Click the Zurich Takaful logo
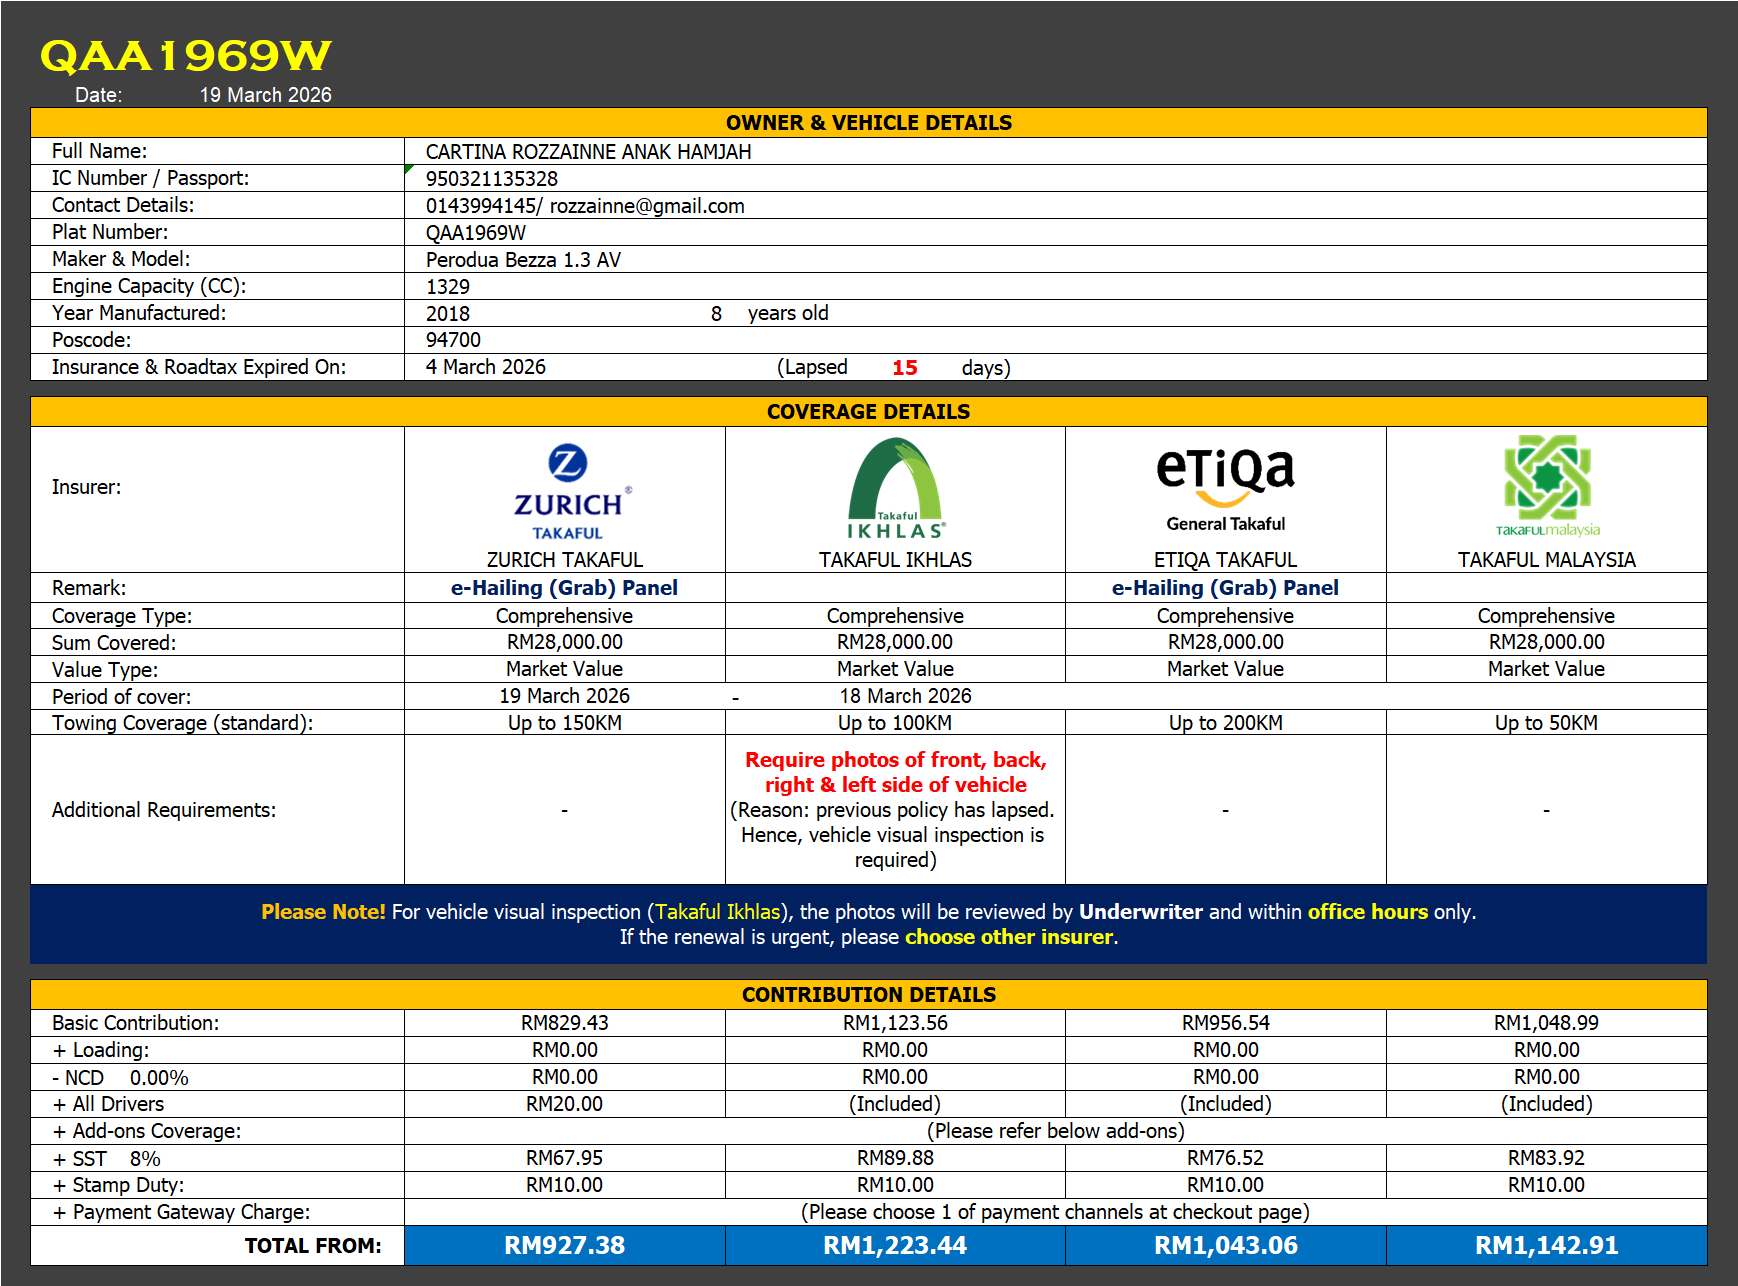This screenshot has height=1286, width=1738. pos(567,491)
